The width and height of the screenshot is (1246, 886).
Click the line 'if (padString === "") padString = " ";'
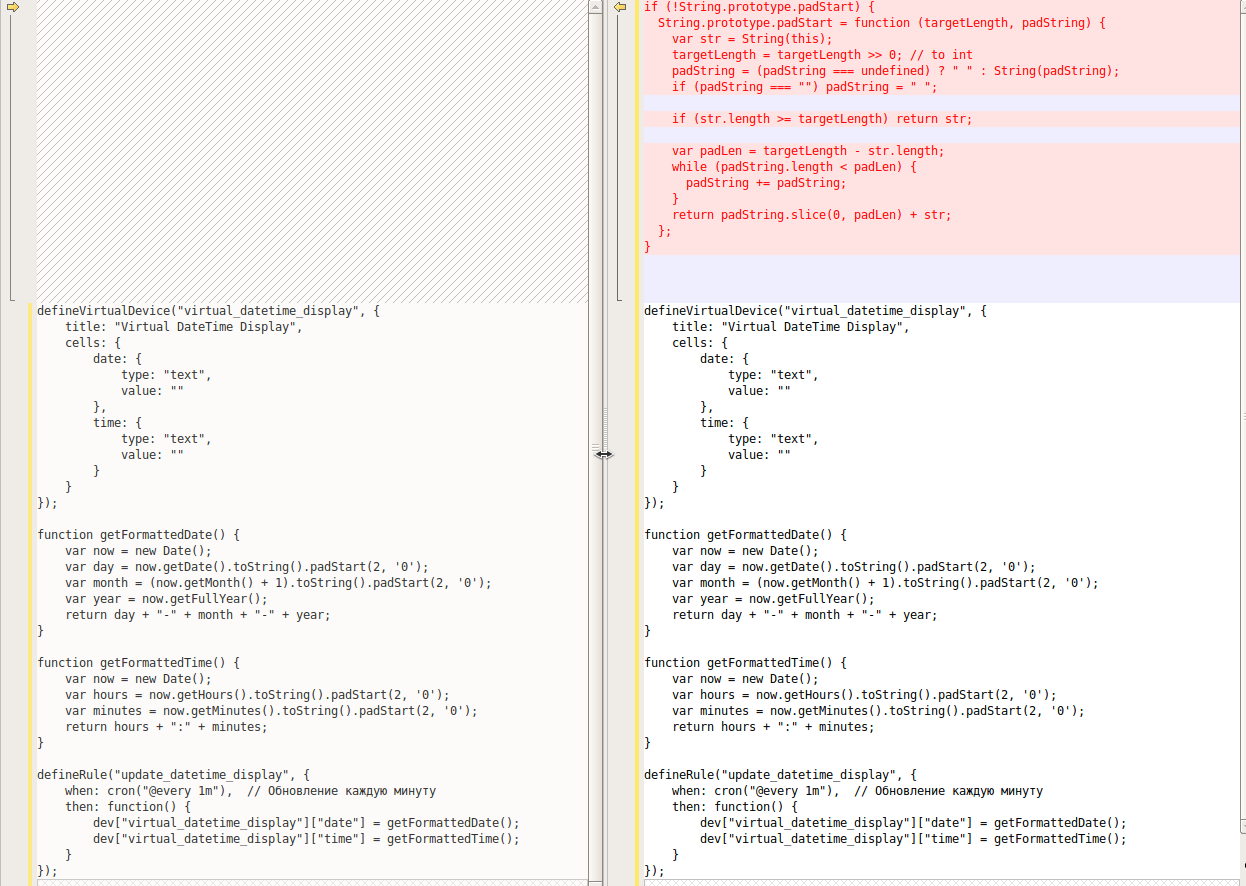coord(804,87)
